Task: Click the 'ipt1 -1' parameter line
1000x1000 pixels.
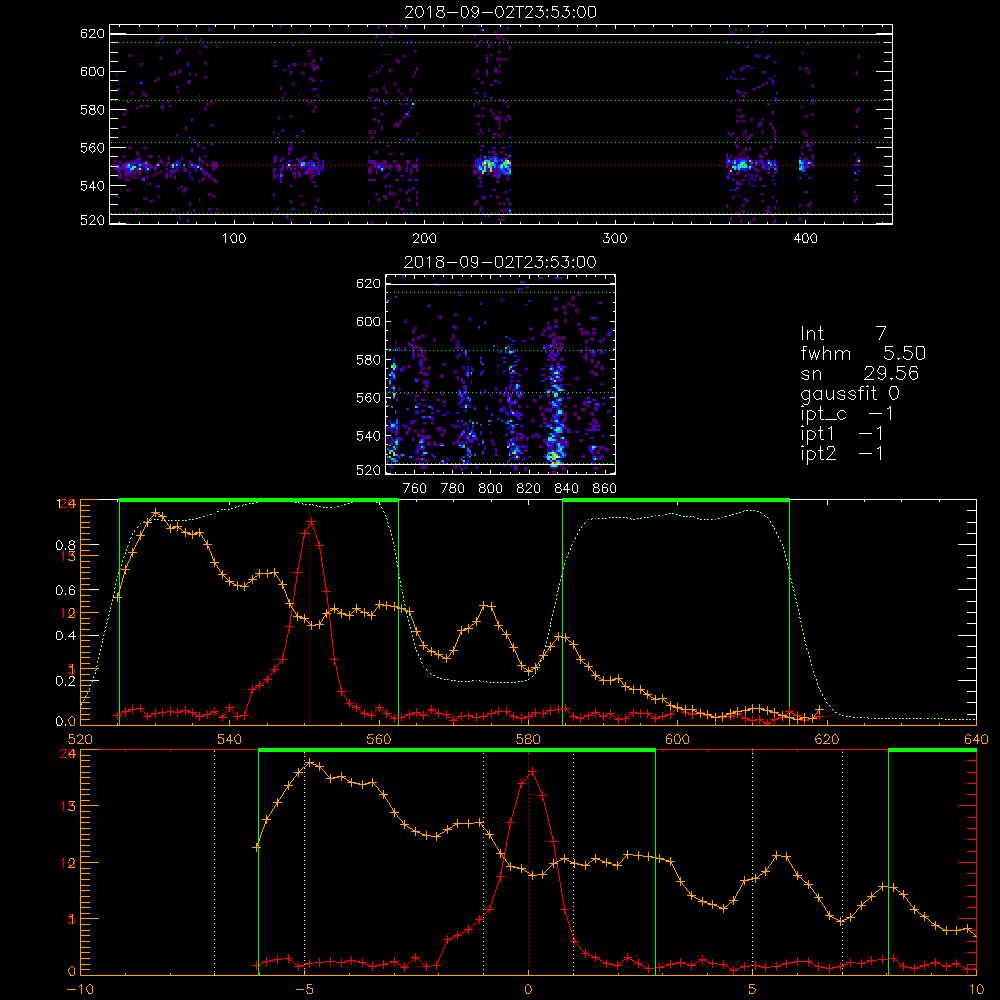Action: pos(842,434)
